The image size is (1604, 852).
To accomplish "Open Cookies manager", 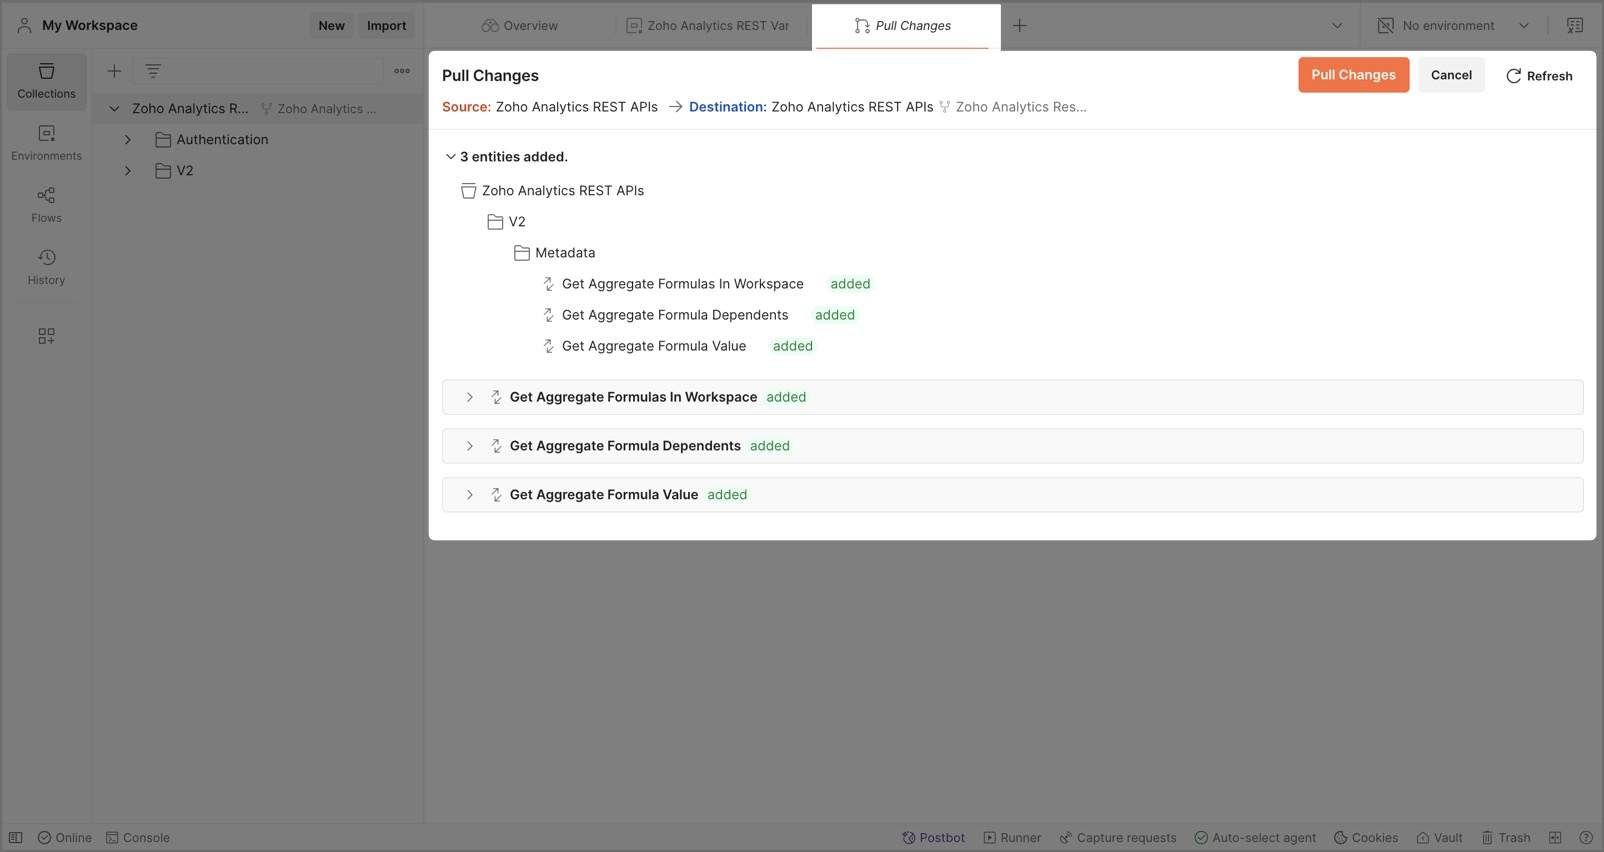I will tap(1366, 838).
